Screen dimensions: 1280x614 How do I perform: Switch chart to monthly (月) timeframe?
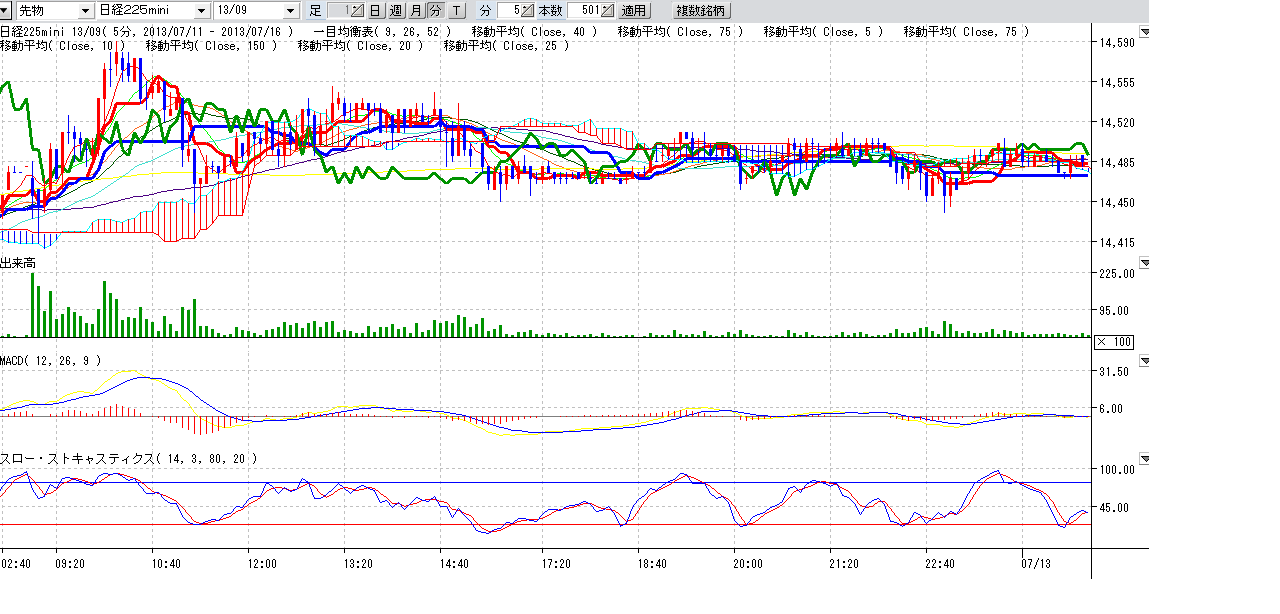(x=415, y=10)
